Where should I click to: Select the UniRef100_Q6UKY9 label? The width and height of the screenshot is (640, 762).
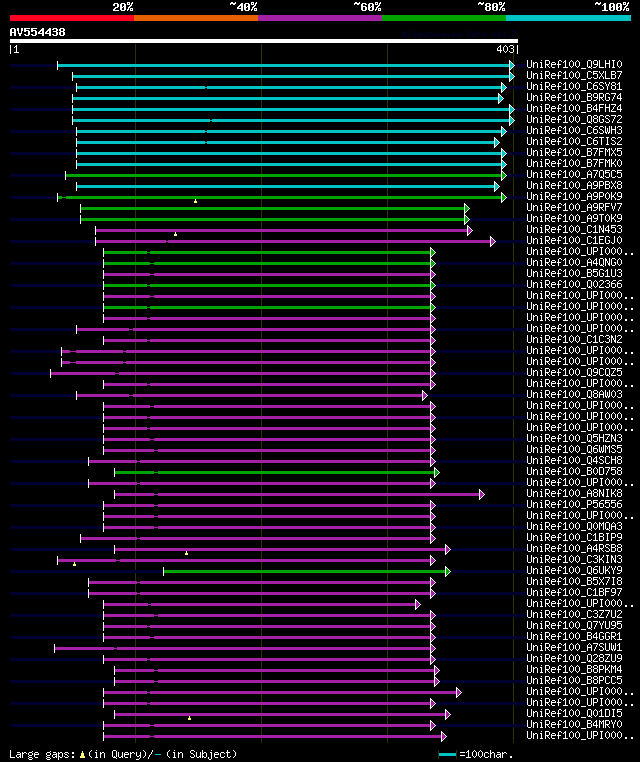(x=574, y=570)
